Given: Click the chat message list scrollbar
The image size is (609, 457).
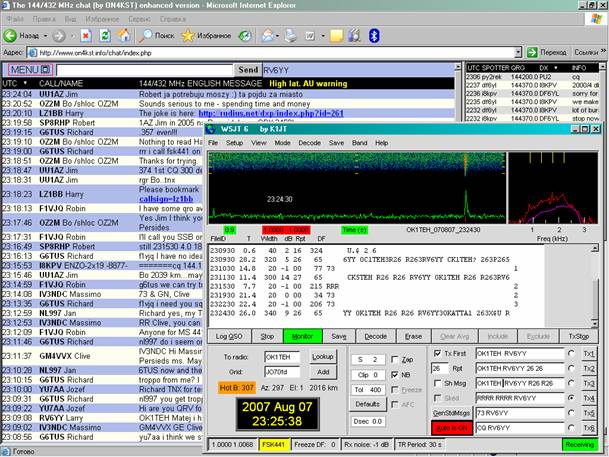Looking at the screenshot, I should click(458, 93).
